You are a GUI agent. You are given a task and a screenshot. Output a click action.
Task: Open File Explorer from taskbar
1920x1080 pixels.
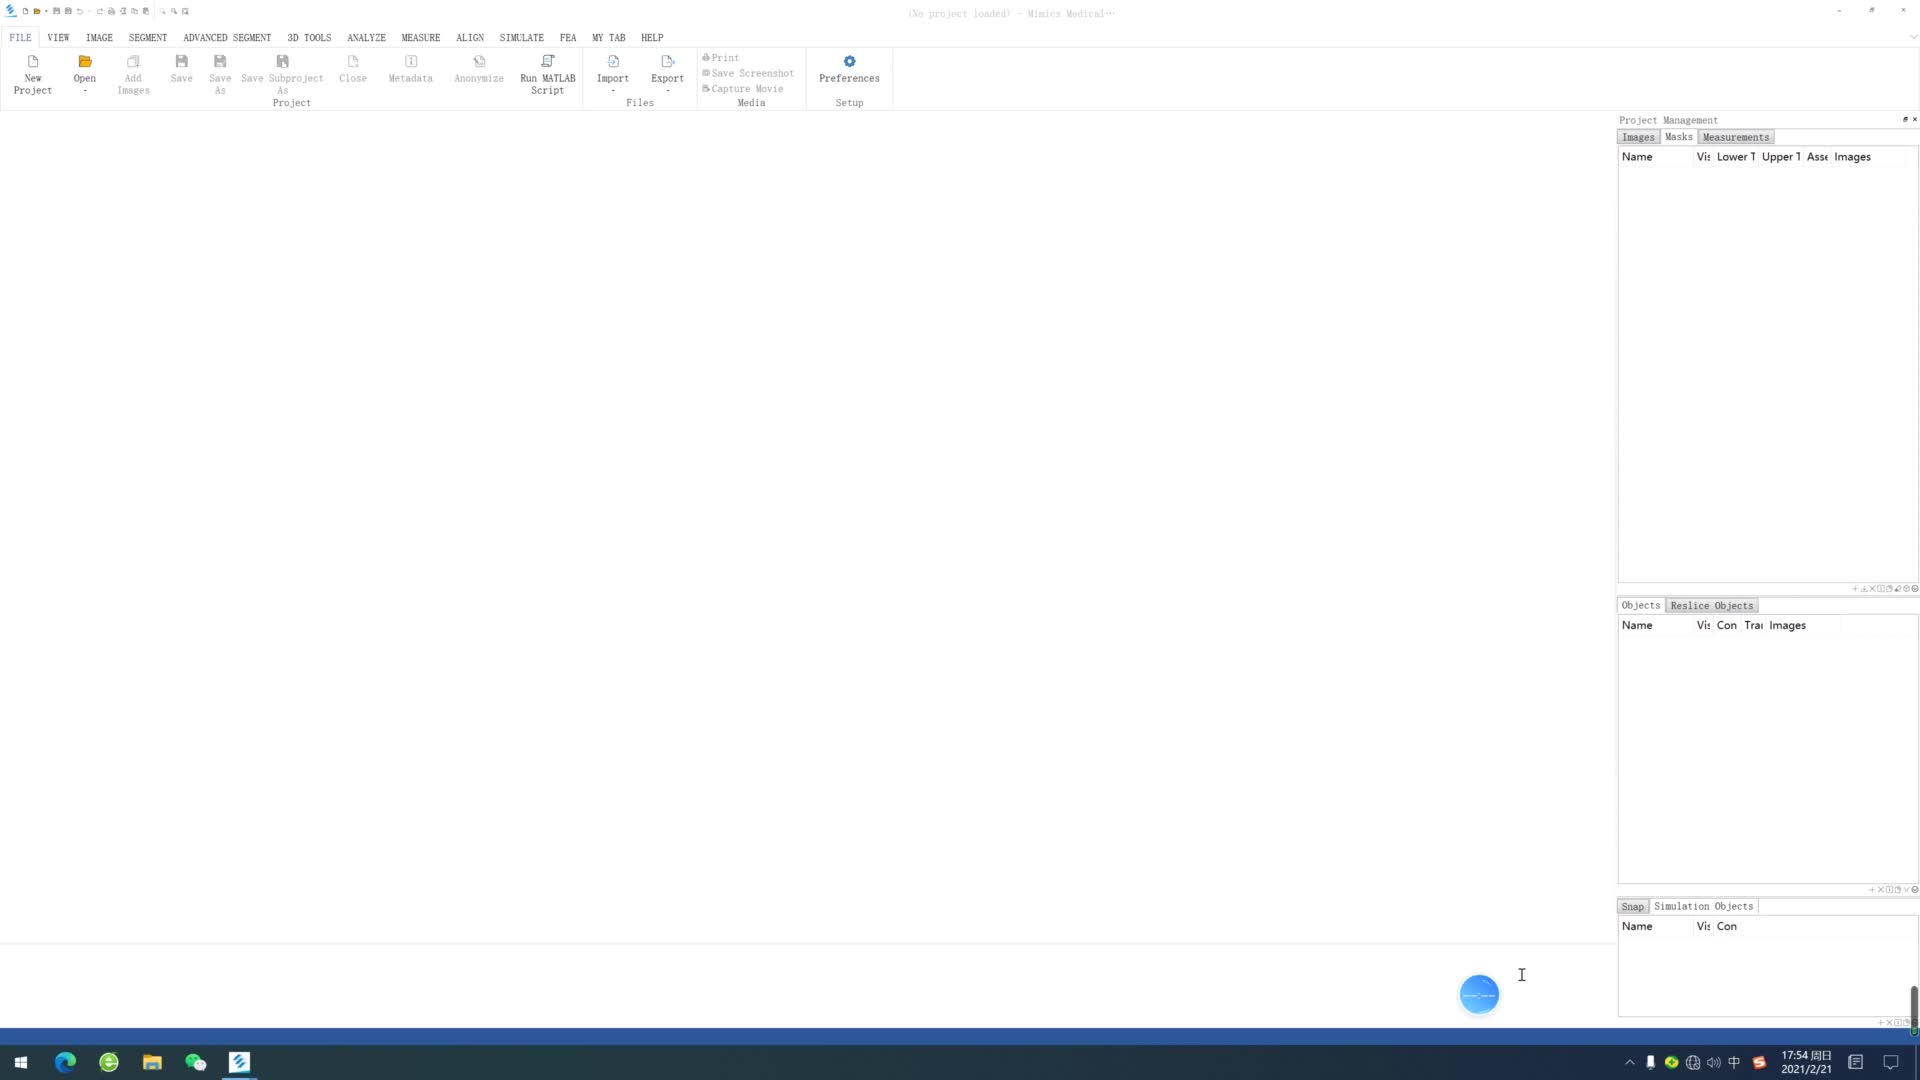point(152,1062)
